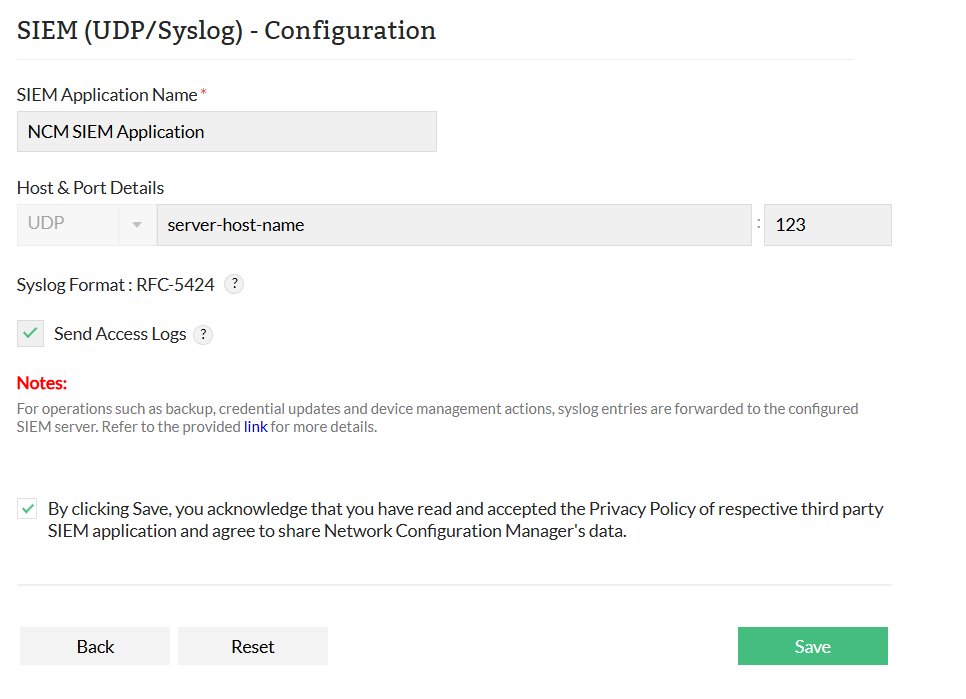
Task: Uncheck the Send Access Logs checkbox
Action: click(x=30, y=334)
